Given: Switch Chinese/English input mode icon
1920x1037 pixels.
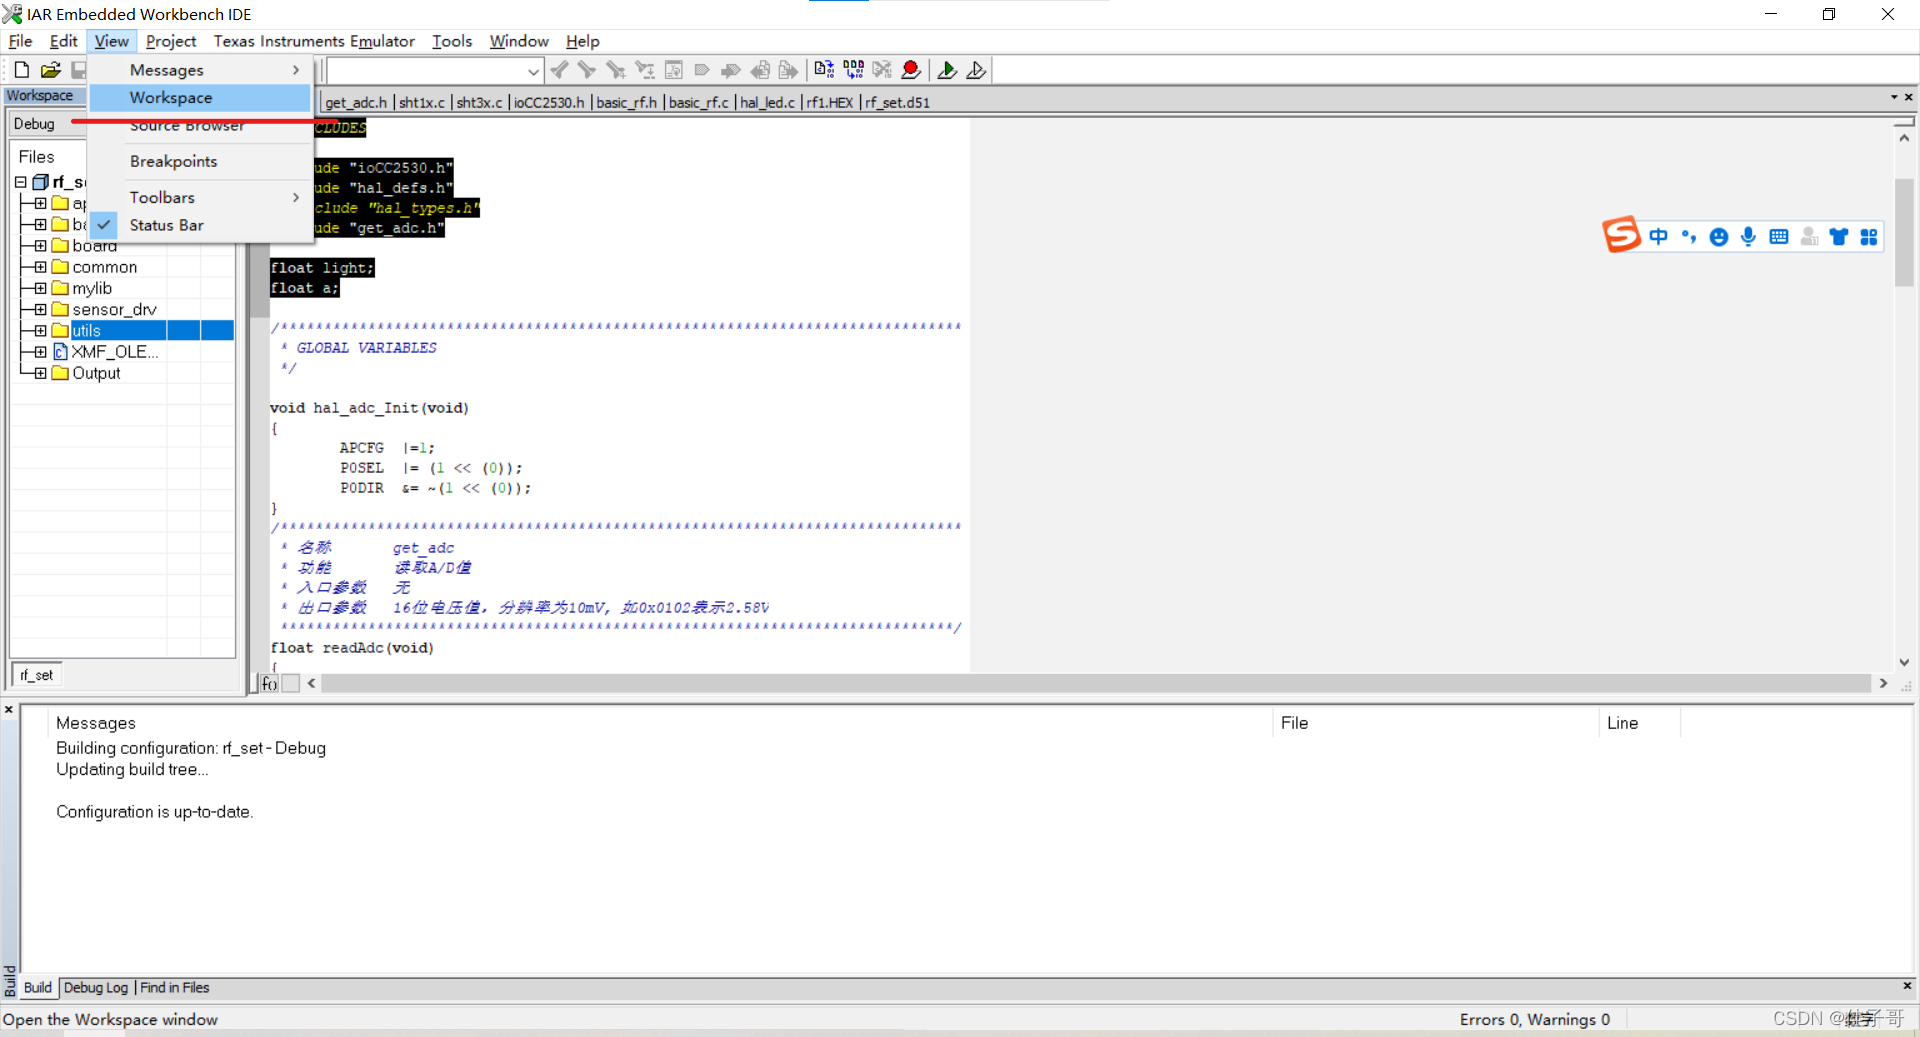Looking at the screenshot, I should tap(1659, 237).
